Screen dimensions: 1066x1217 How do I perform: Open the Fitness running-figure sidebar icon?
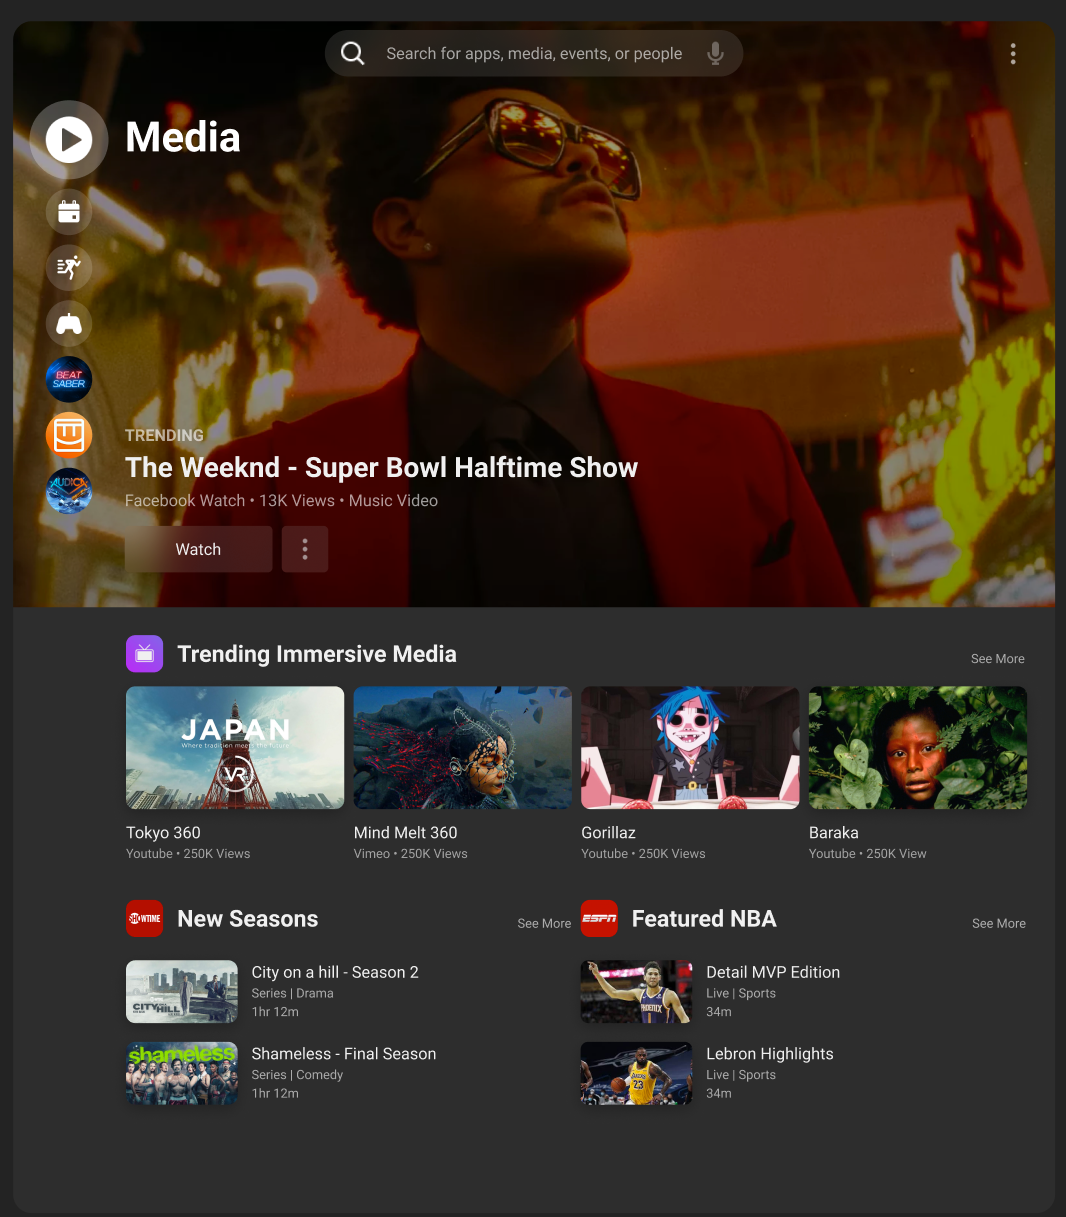(69, 268)
